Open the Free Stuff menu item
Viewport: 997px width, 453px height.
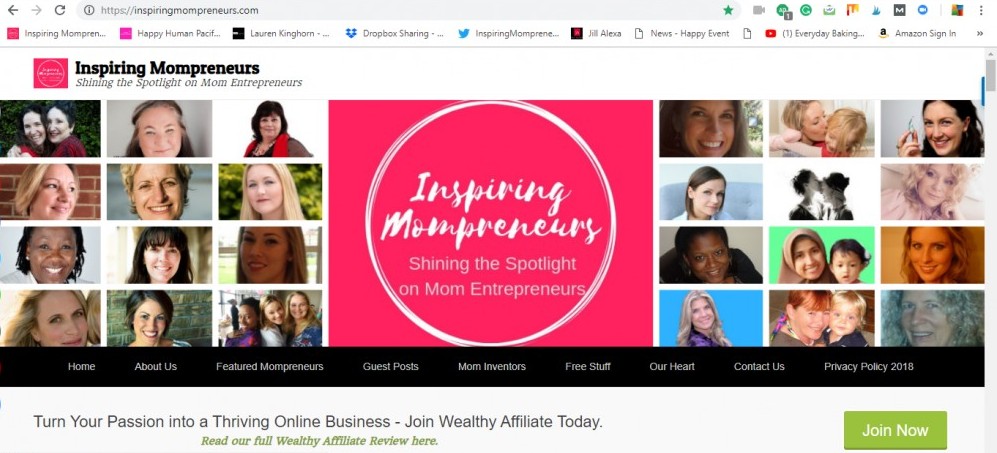pos(588,366)
